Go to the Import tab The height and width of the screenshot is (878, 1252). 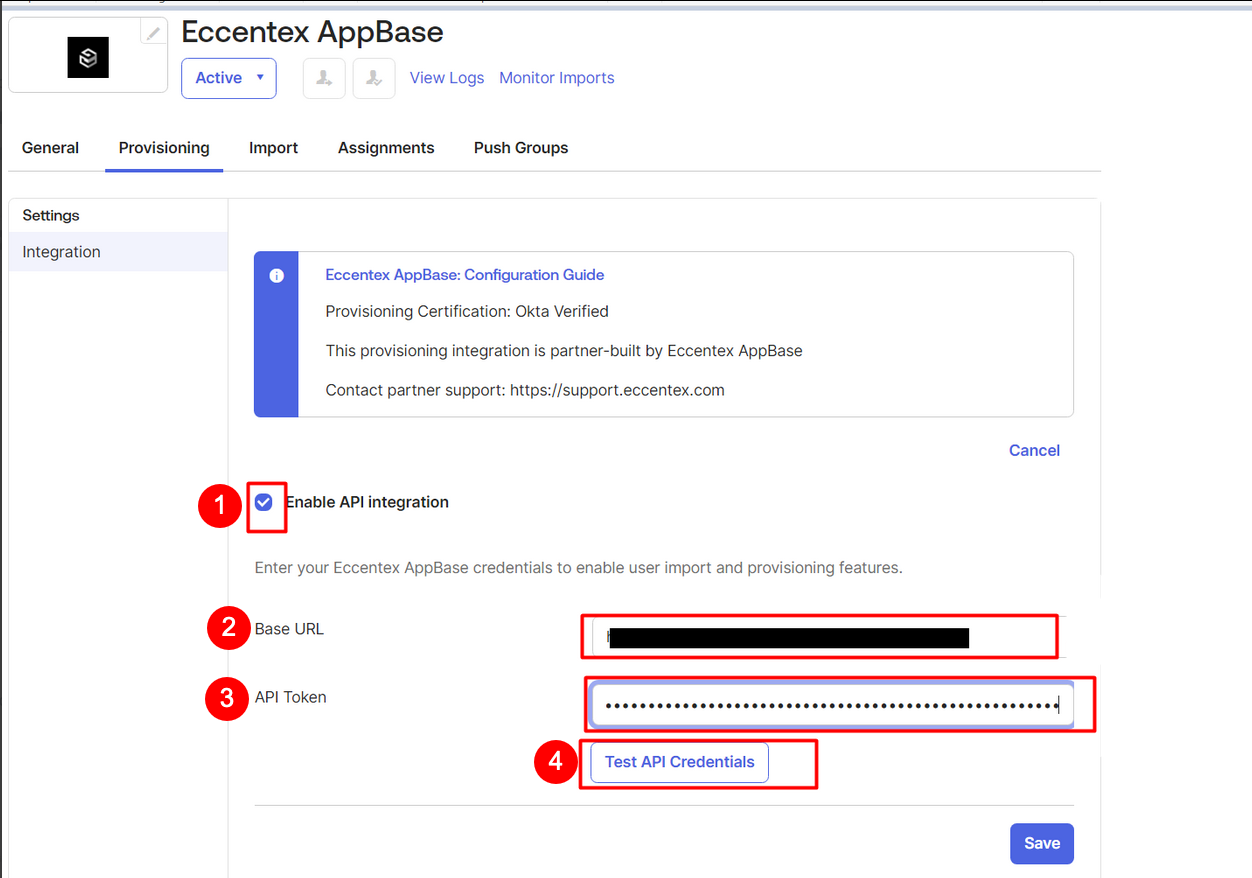274,148
